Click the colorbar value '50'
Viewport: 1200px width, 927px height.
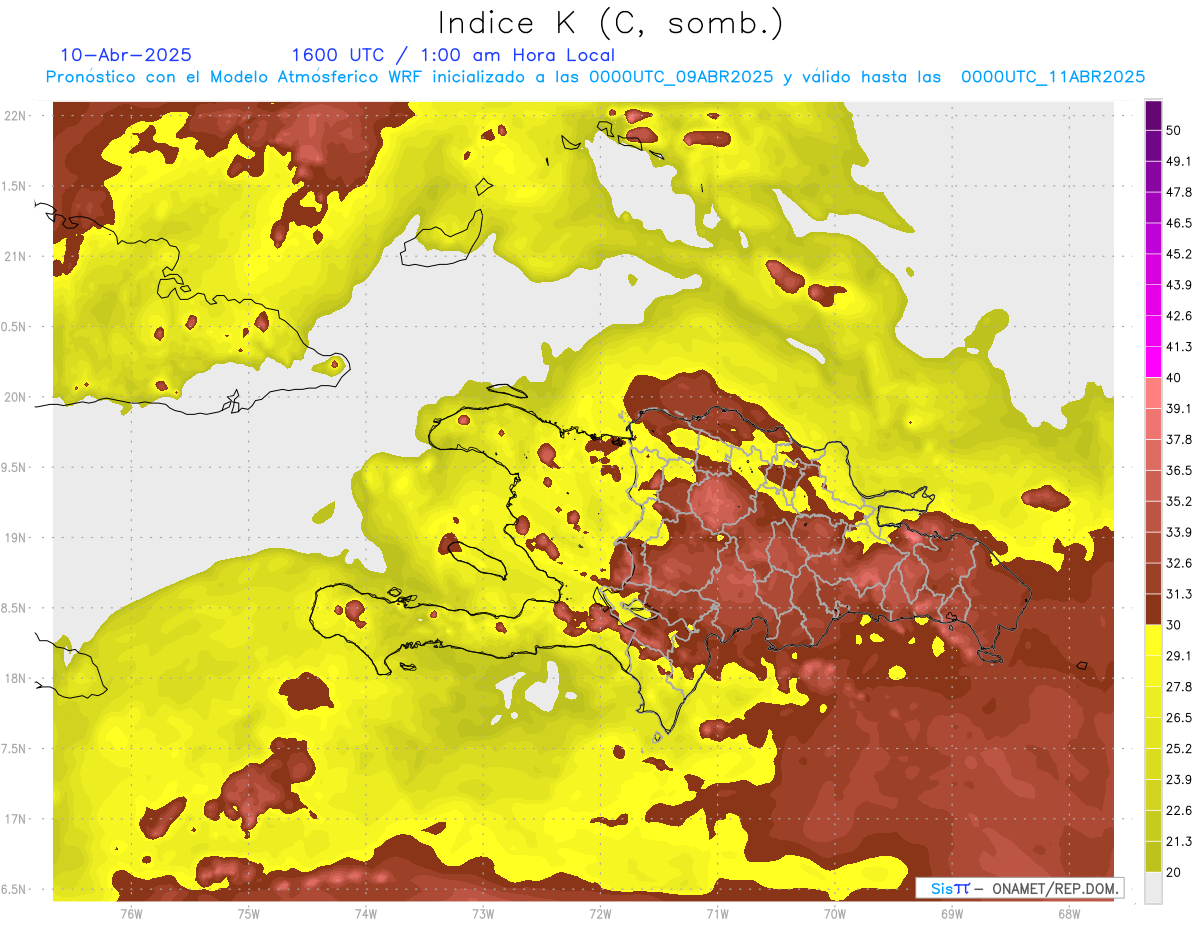point(1174,131)
